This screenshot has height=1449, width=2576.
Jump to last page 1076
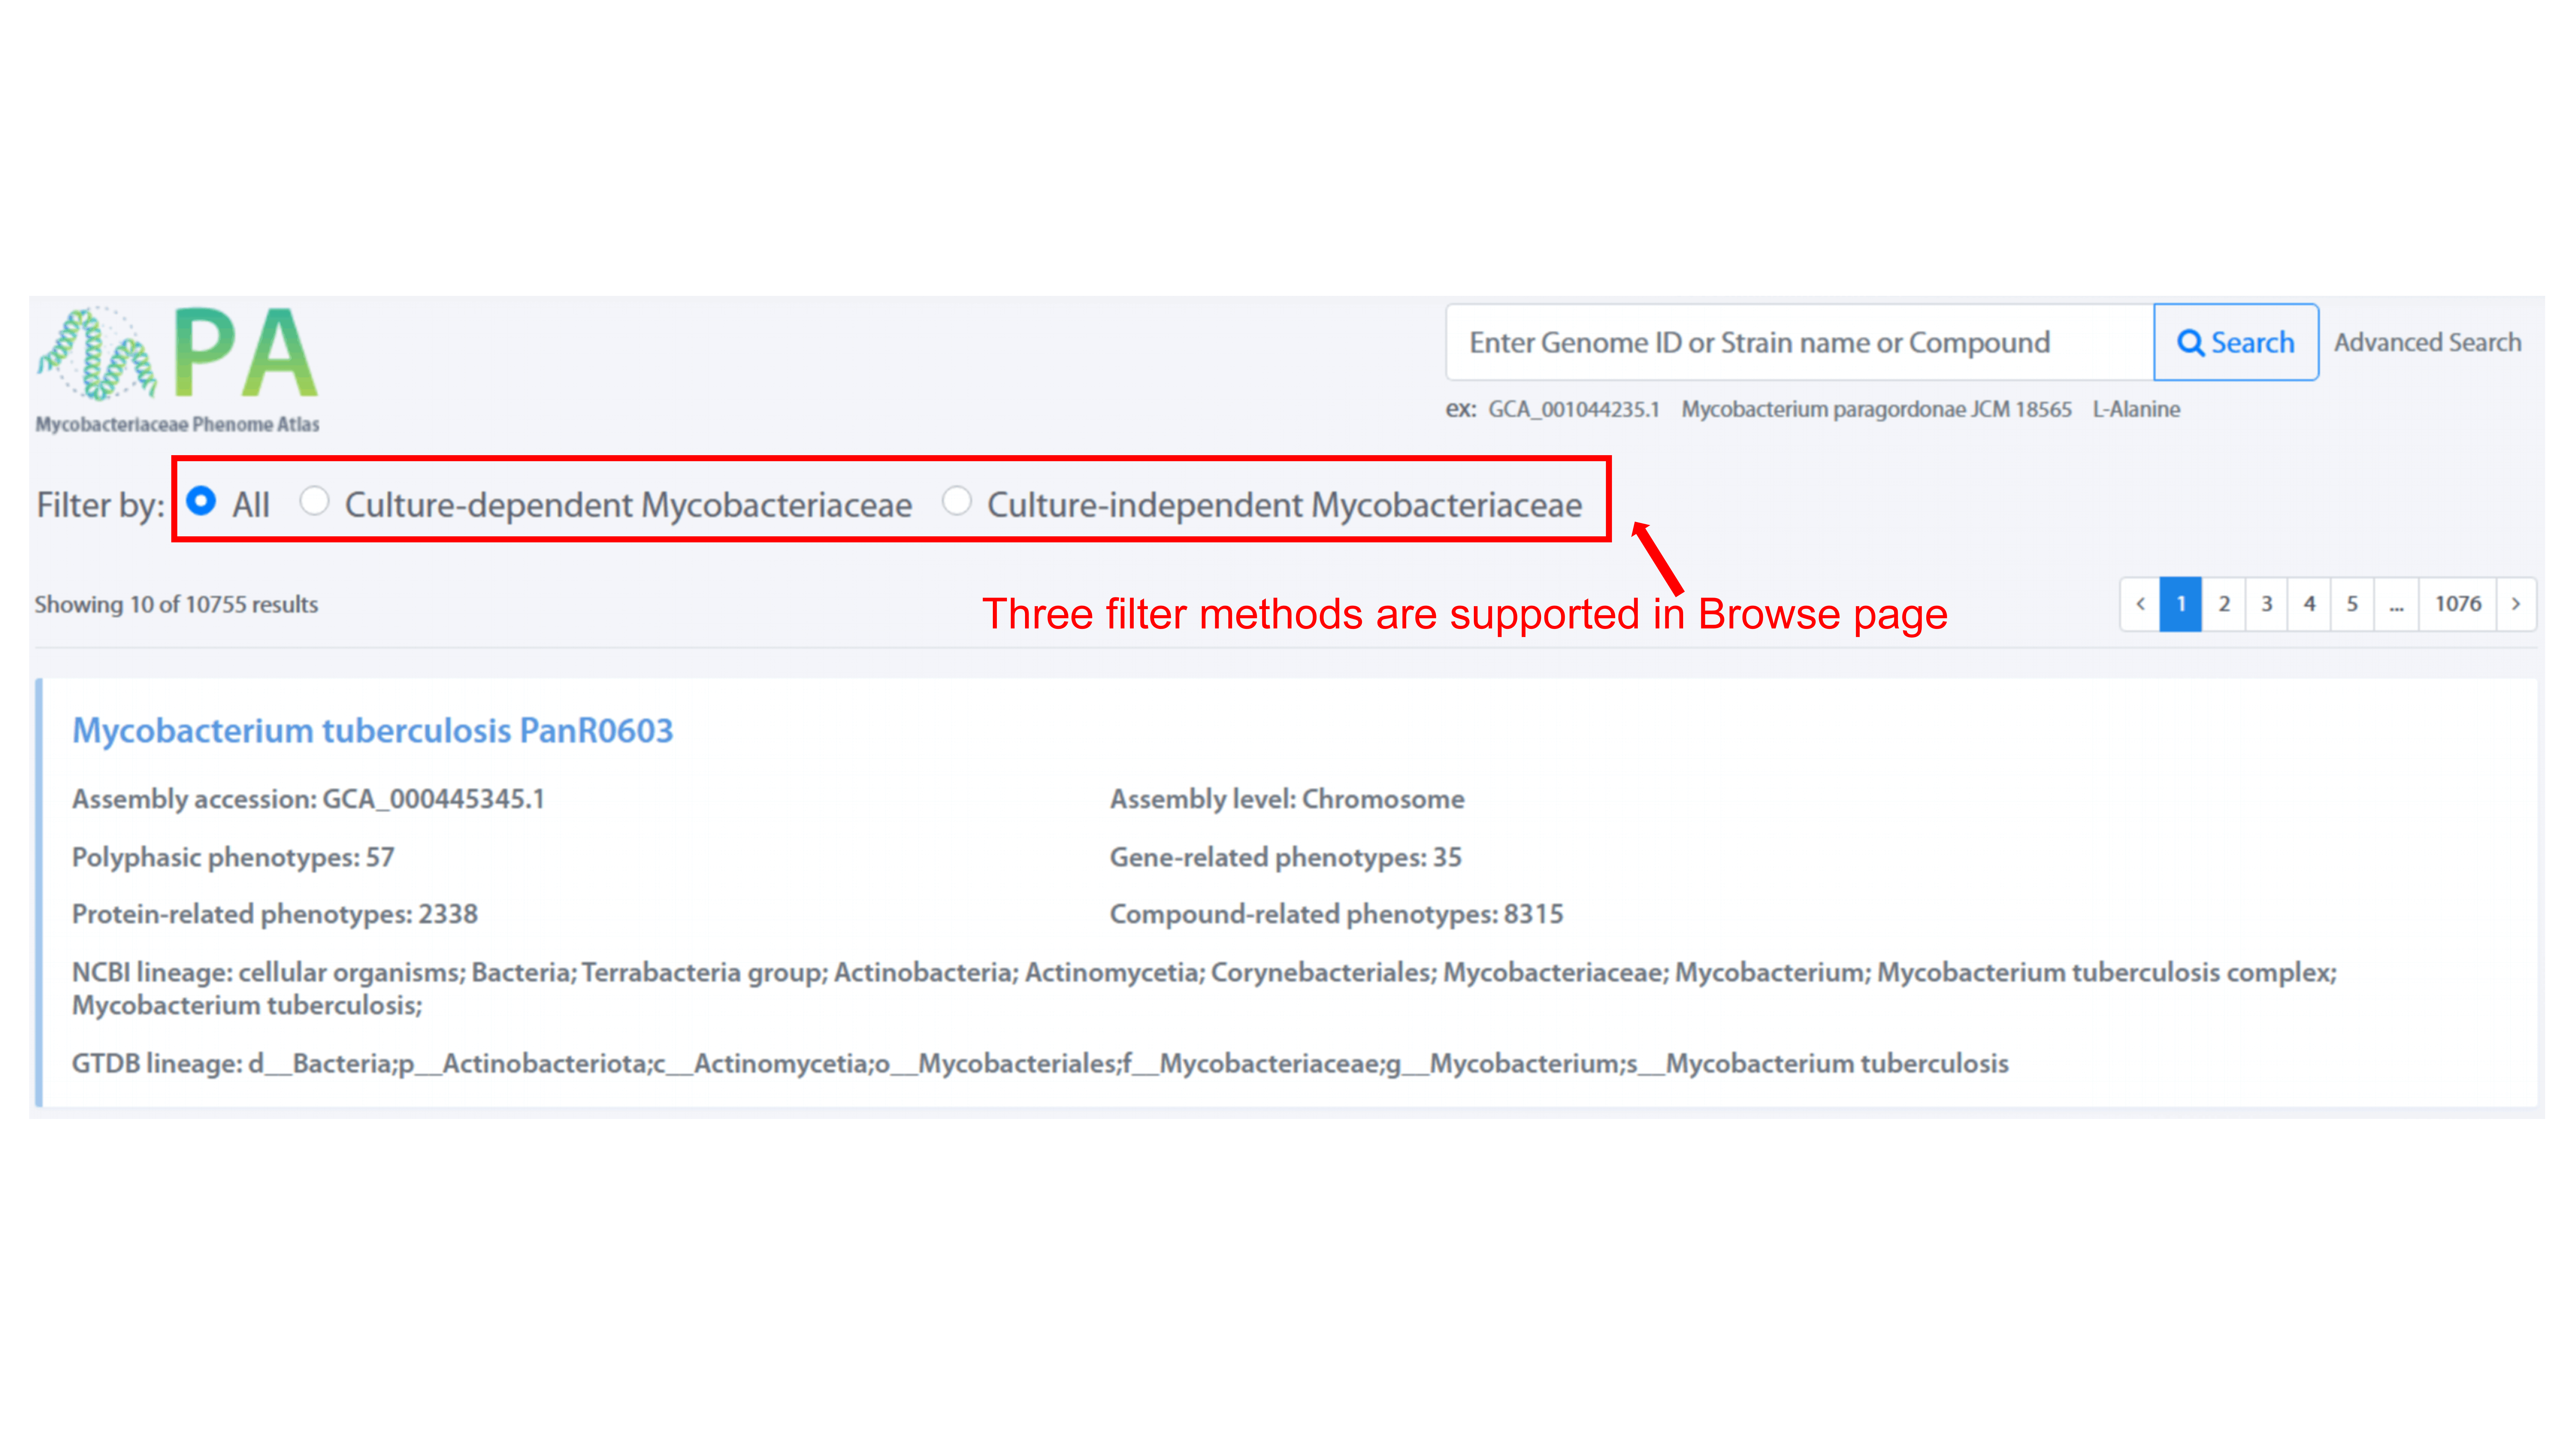point(2458,604)
